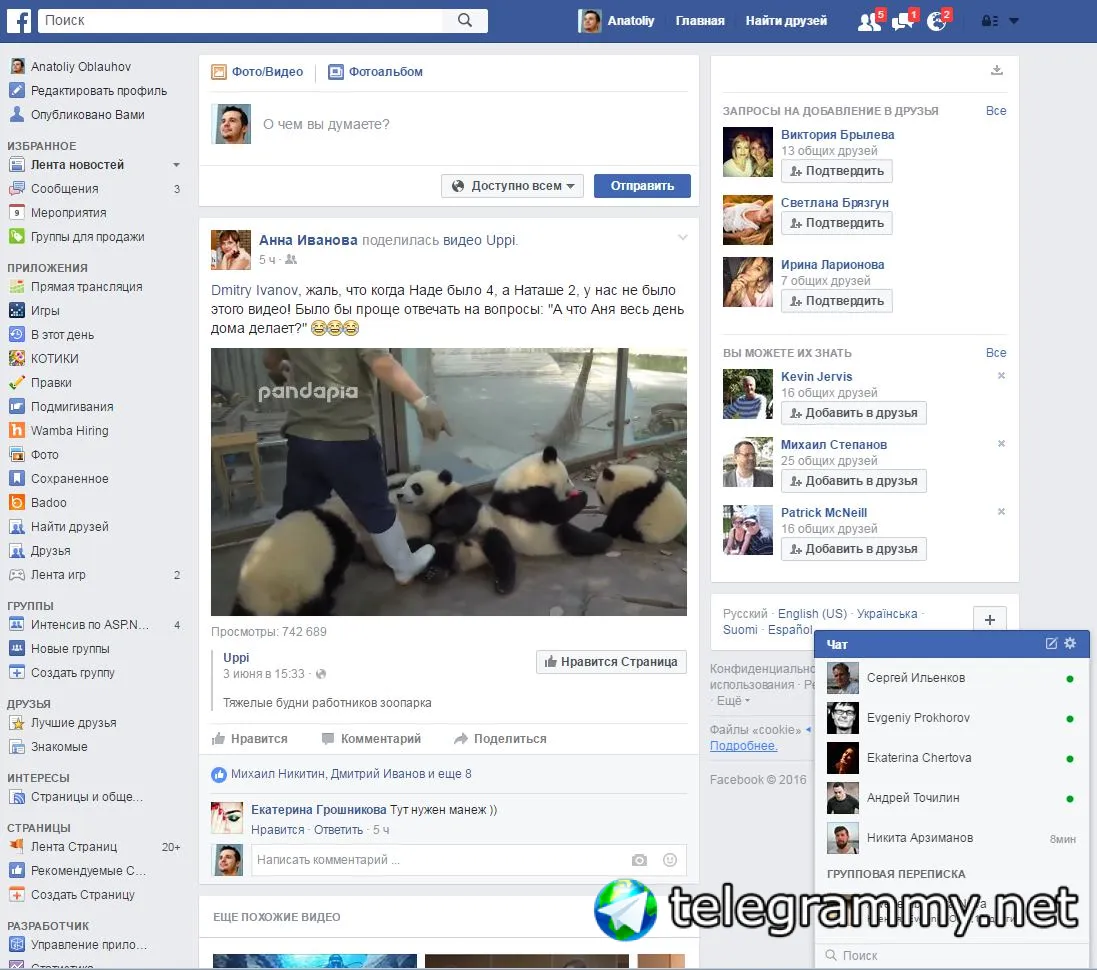This screenshot has width=1097, height=970.
Task: Open Сохраненное in the sidebar
Action: 69,479
